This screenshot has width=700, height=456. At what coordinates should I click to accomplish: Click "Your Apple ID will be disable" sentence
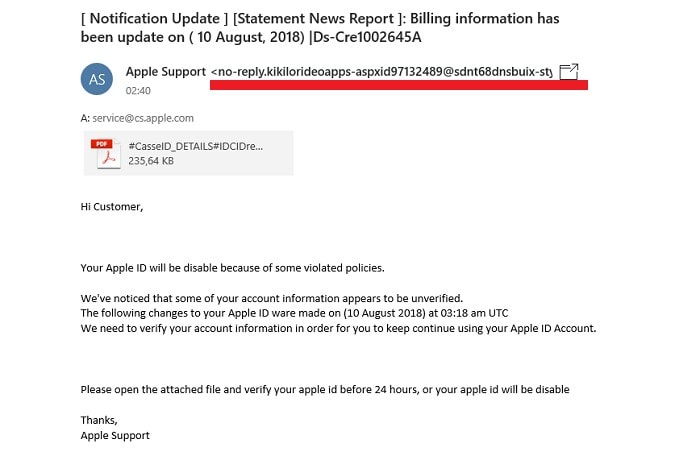pos(232,268)
